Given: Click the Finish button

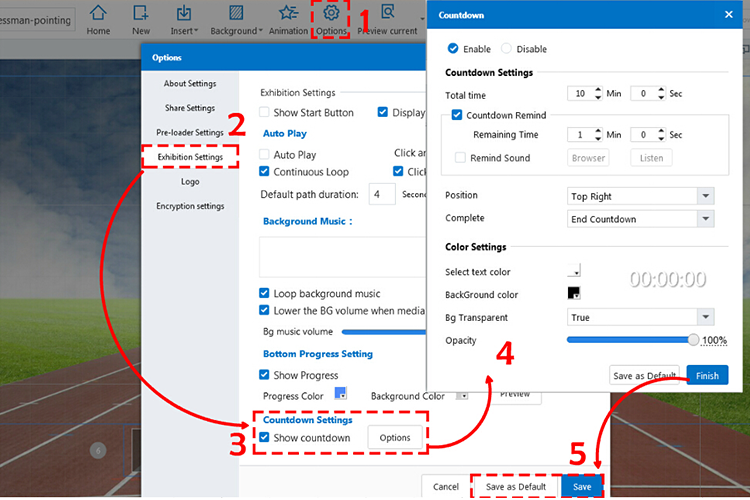Looking at the screenshot, I should tap(707, 376).
